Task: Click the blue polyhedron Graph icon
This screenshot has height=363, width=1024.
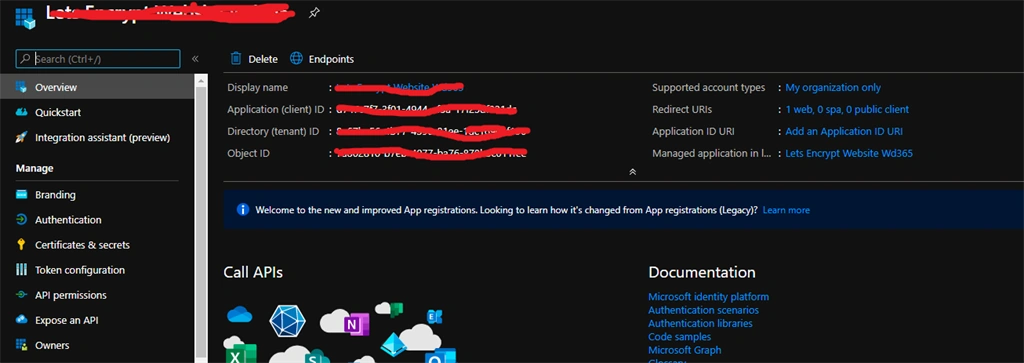Action: 287,321
